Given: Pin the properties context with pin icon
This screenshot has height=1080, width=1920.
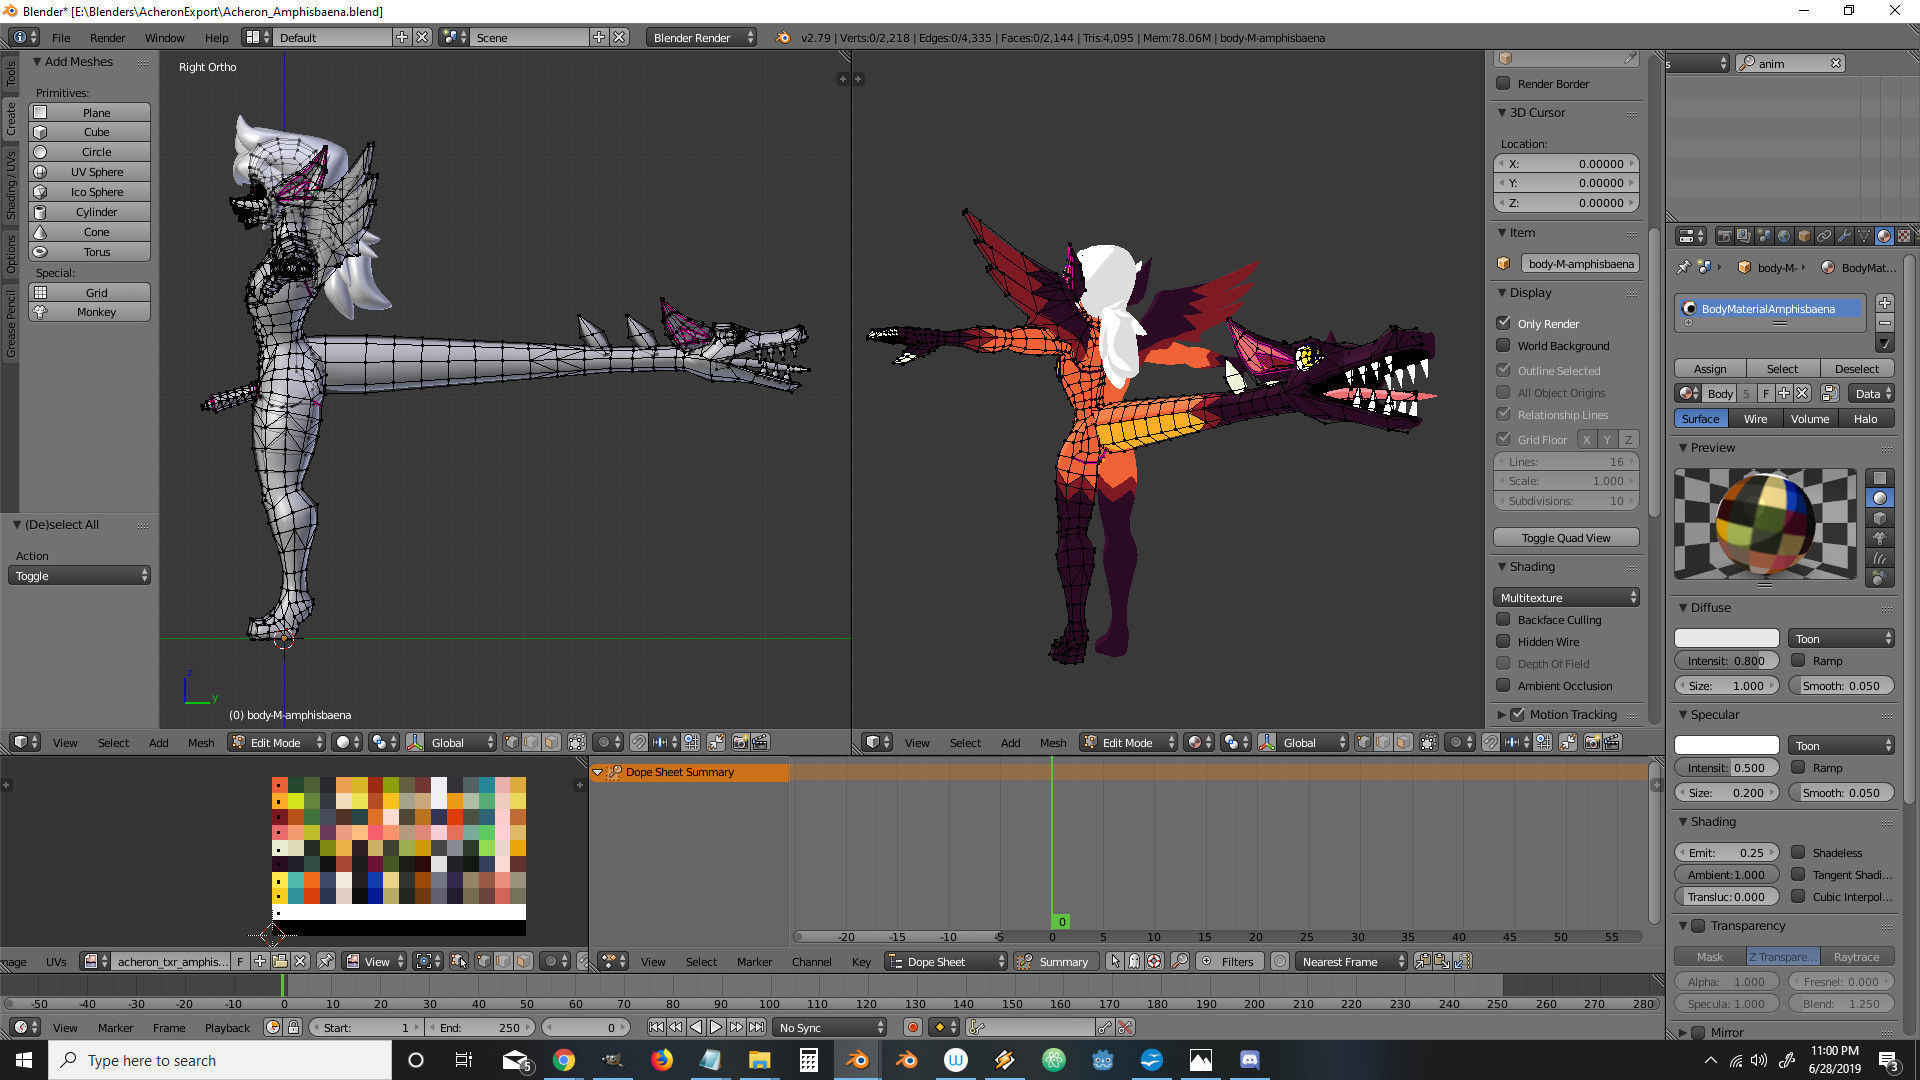Looking at the screenshot, I should click(x=1684, y=267).
